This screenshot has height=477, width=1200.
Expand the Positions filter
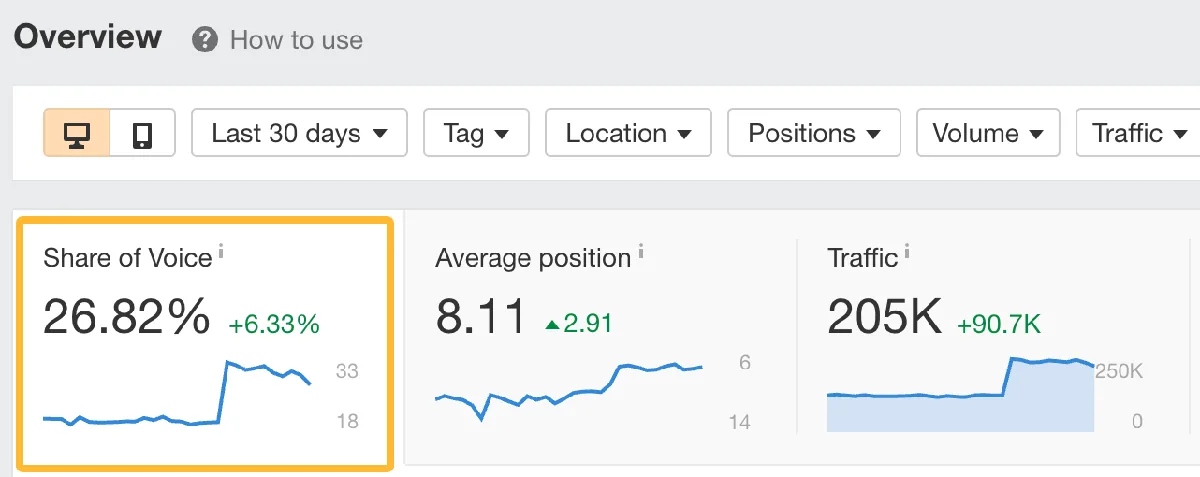coord(814,133)
